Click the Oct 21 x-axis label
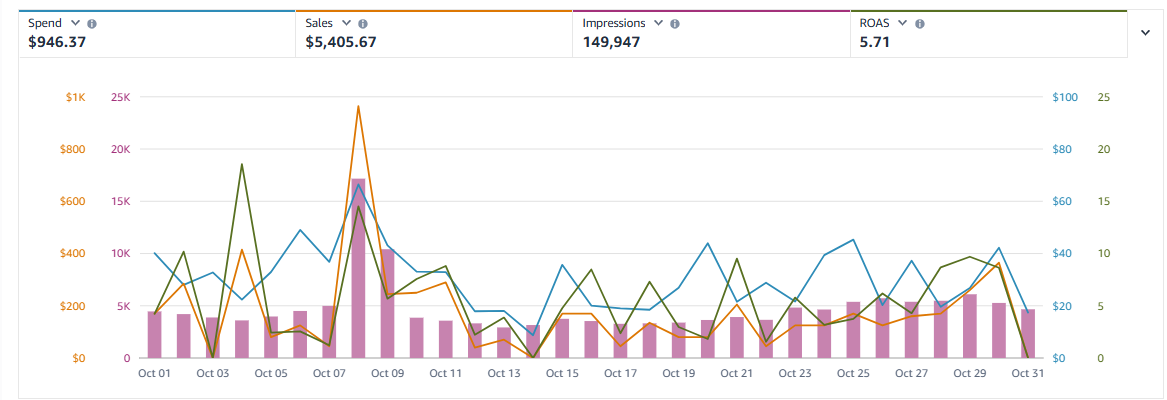The height and width of the screenshot is (400, 1167). [737, 372]
